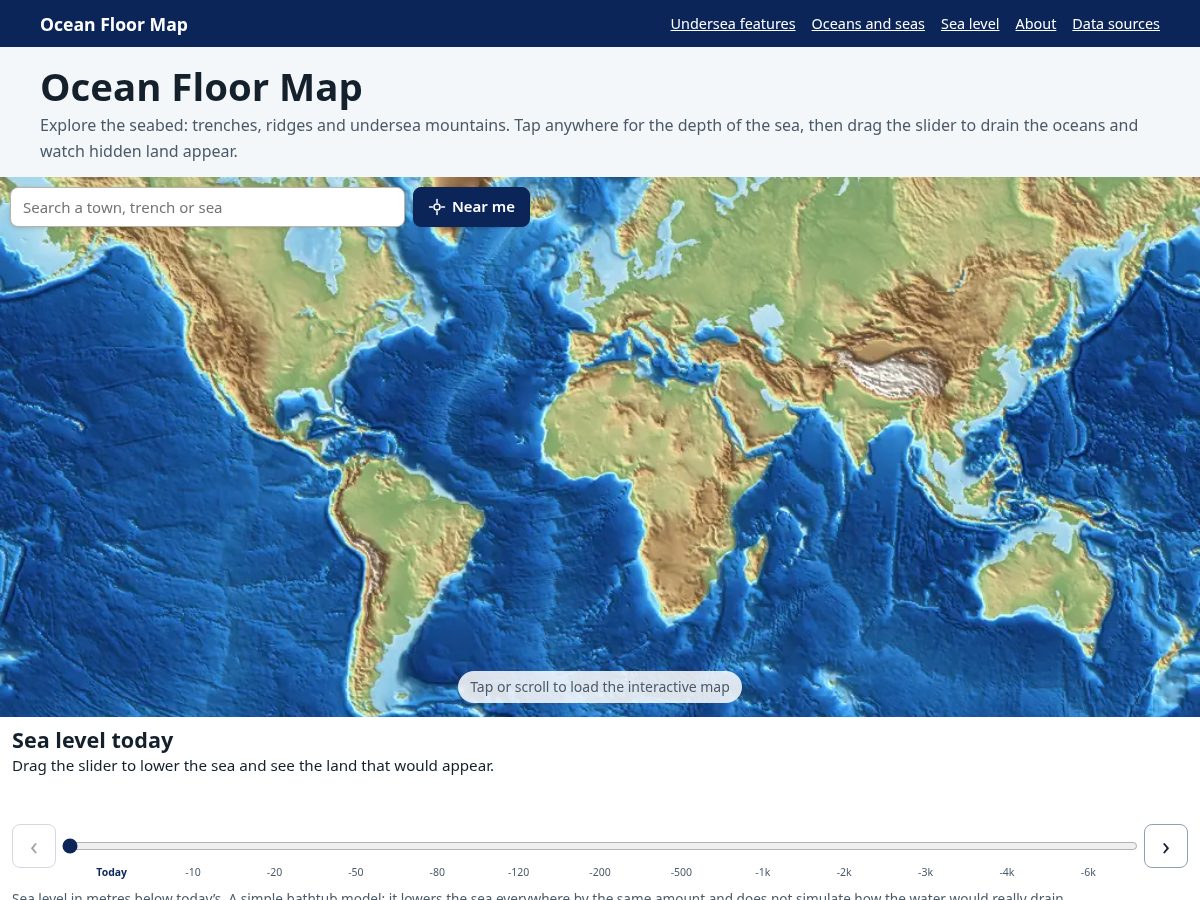
Task: Select the -20 tick label
Action: [x=275, y=872]
